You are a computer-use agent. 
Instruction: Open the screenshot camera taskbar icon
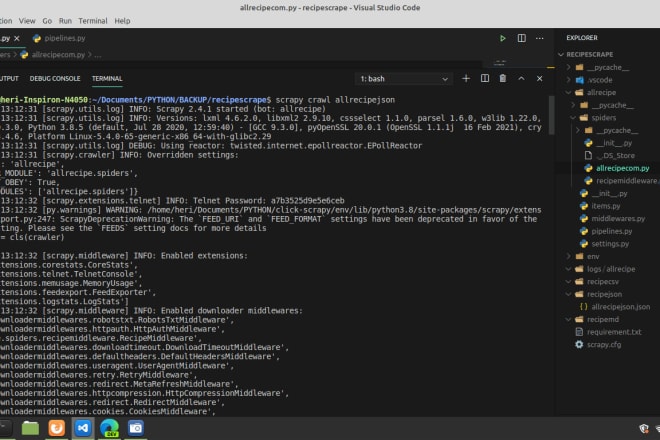(x=136, y=428)
